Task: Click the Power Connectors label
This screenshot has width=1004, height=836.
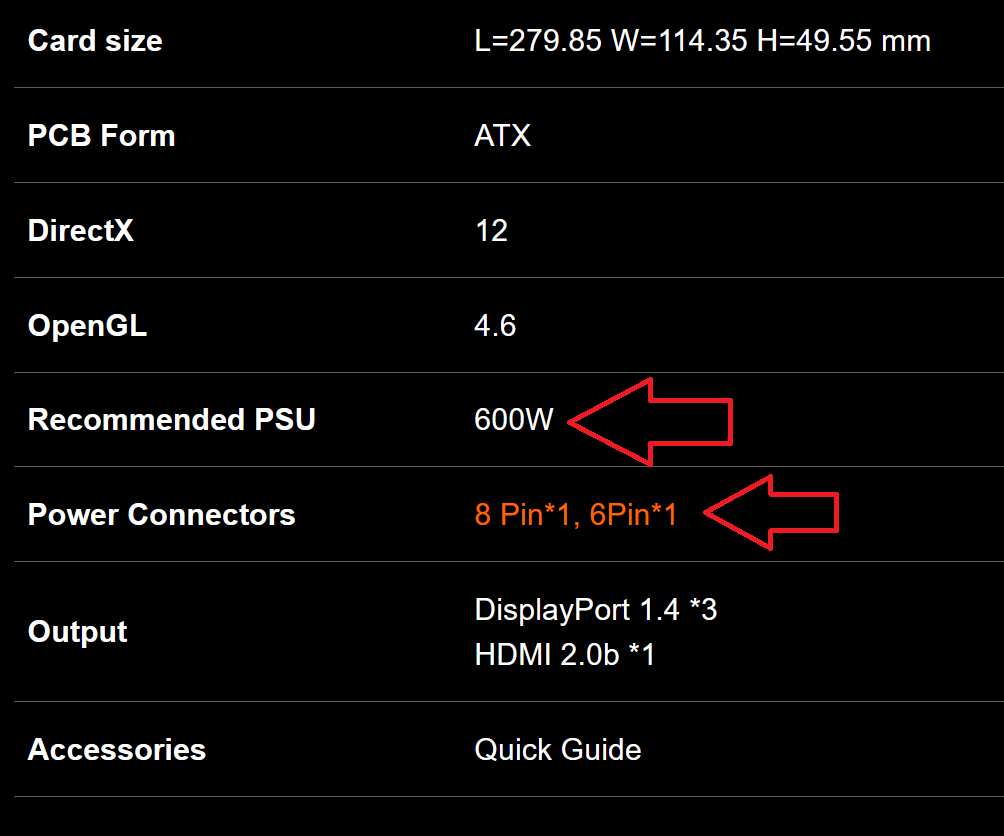Action: (161, 515)
